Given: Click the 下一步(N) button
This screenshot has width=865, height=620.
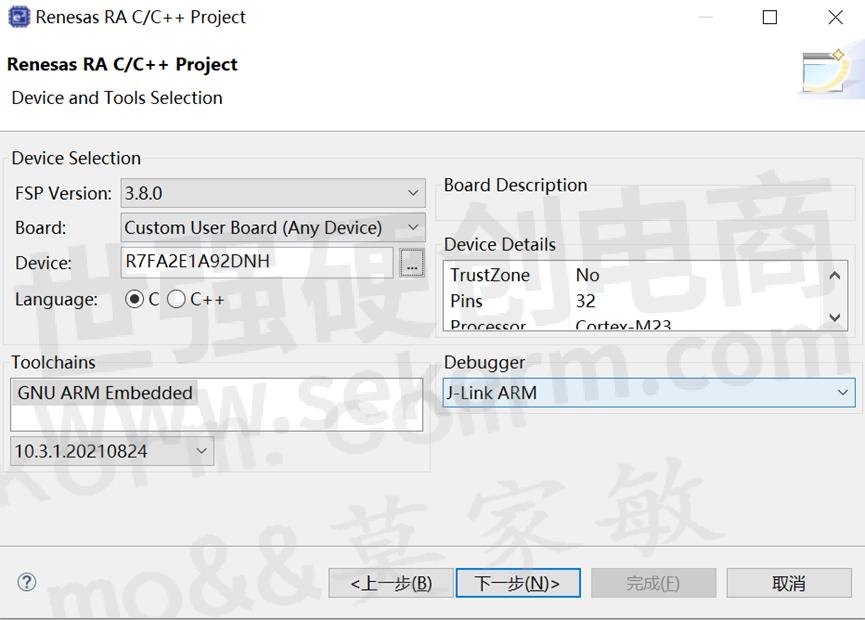Looking at the screenshot, I should pos(517,583).
